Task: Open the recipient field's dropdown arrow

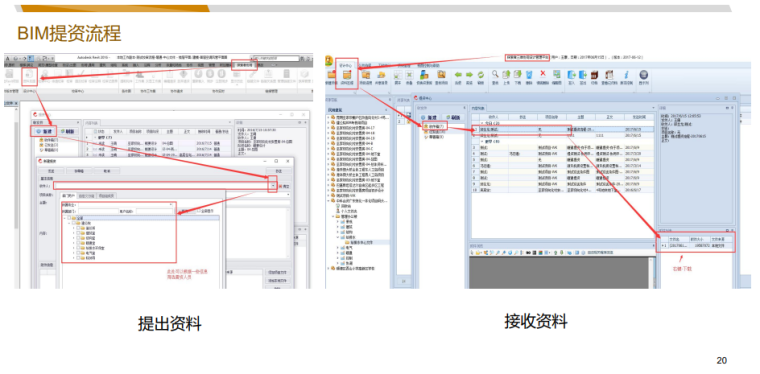Action: [273, 186]
